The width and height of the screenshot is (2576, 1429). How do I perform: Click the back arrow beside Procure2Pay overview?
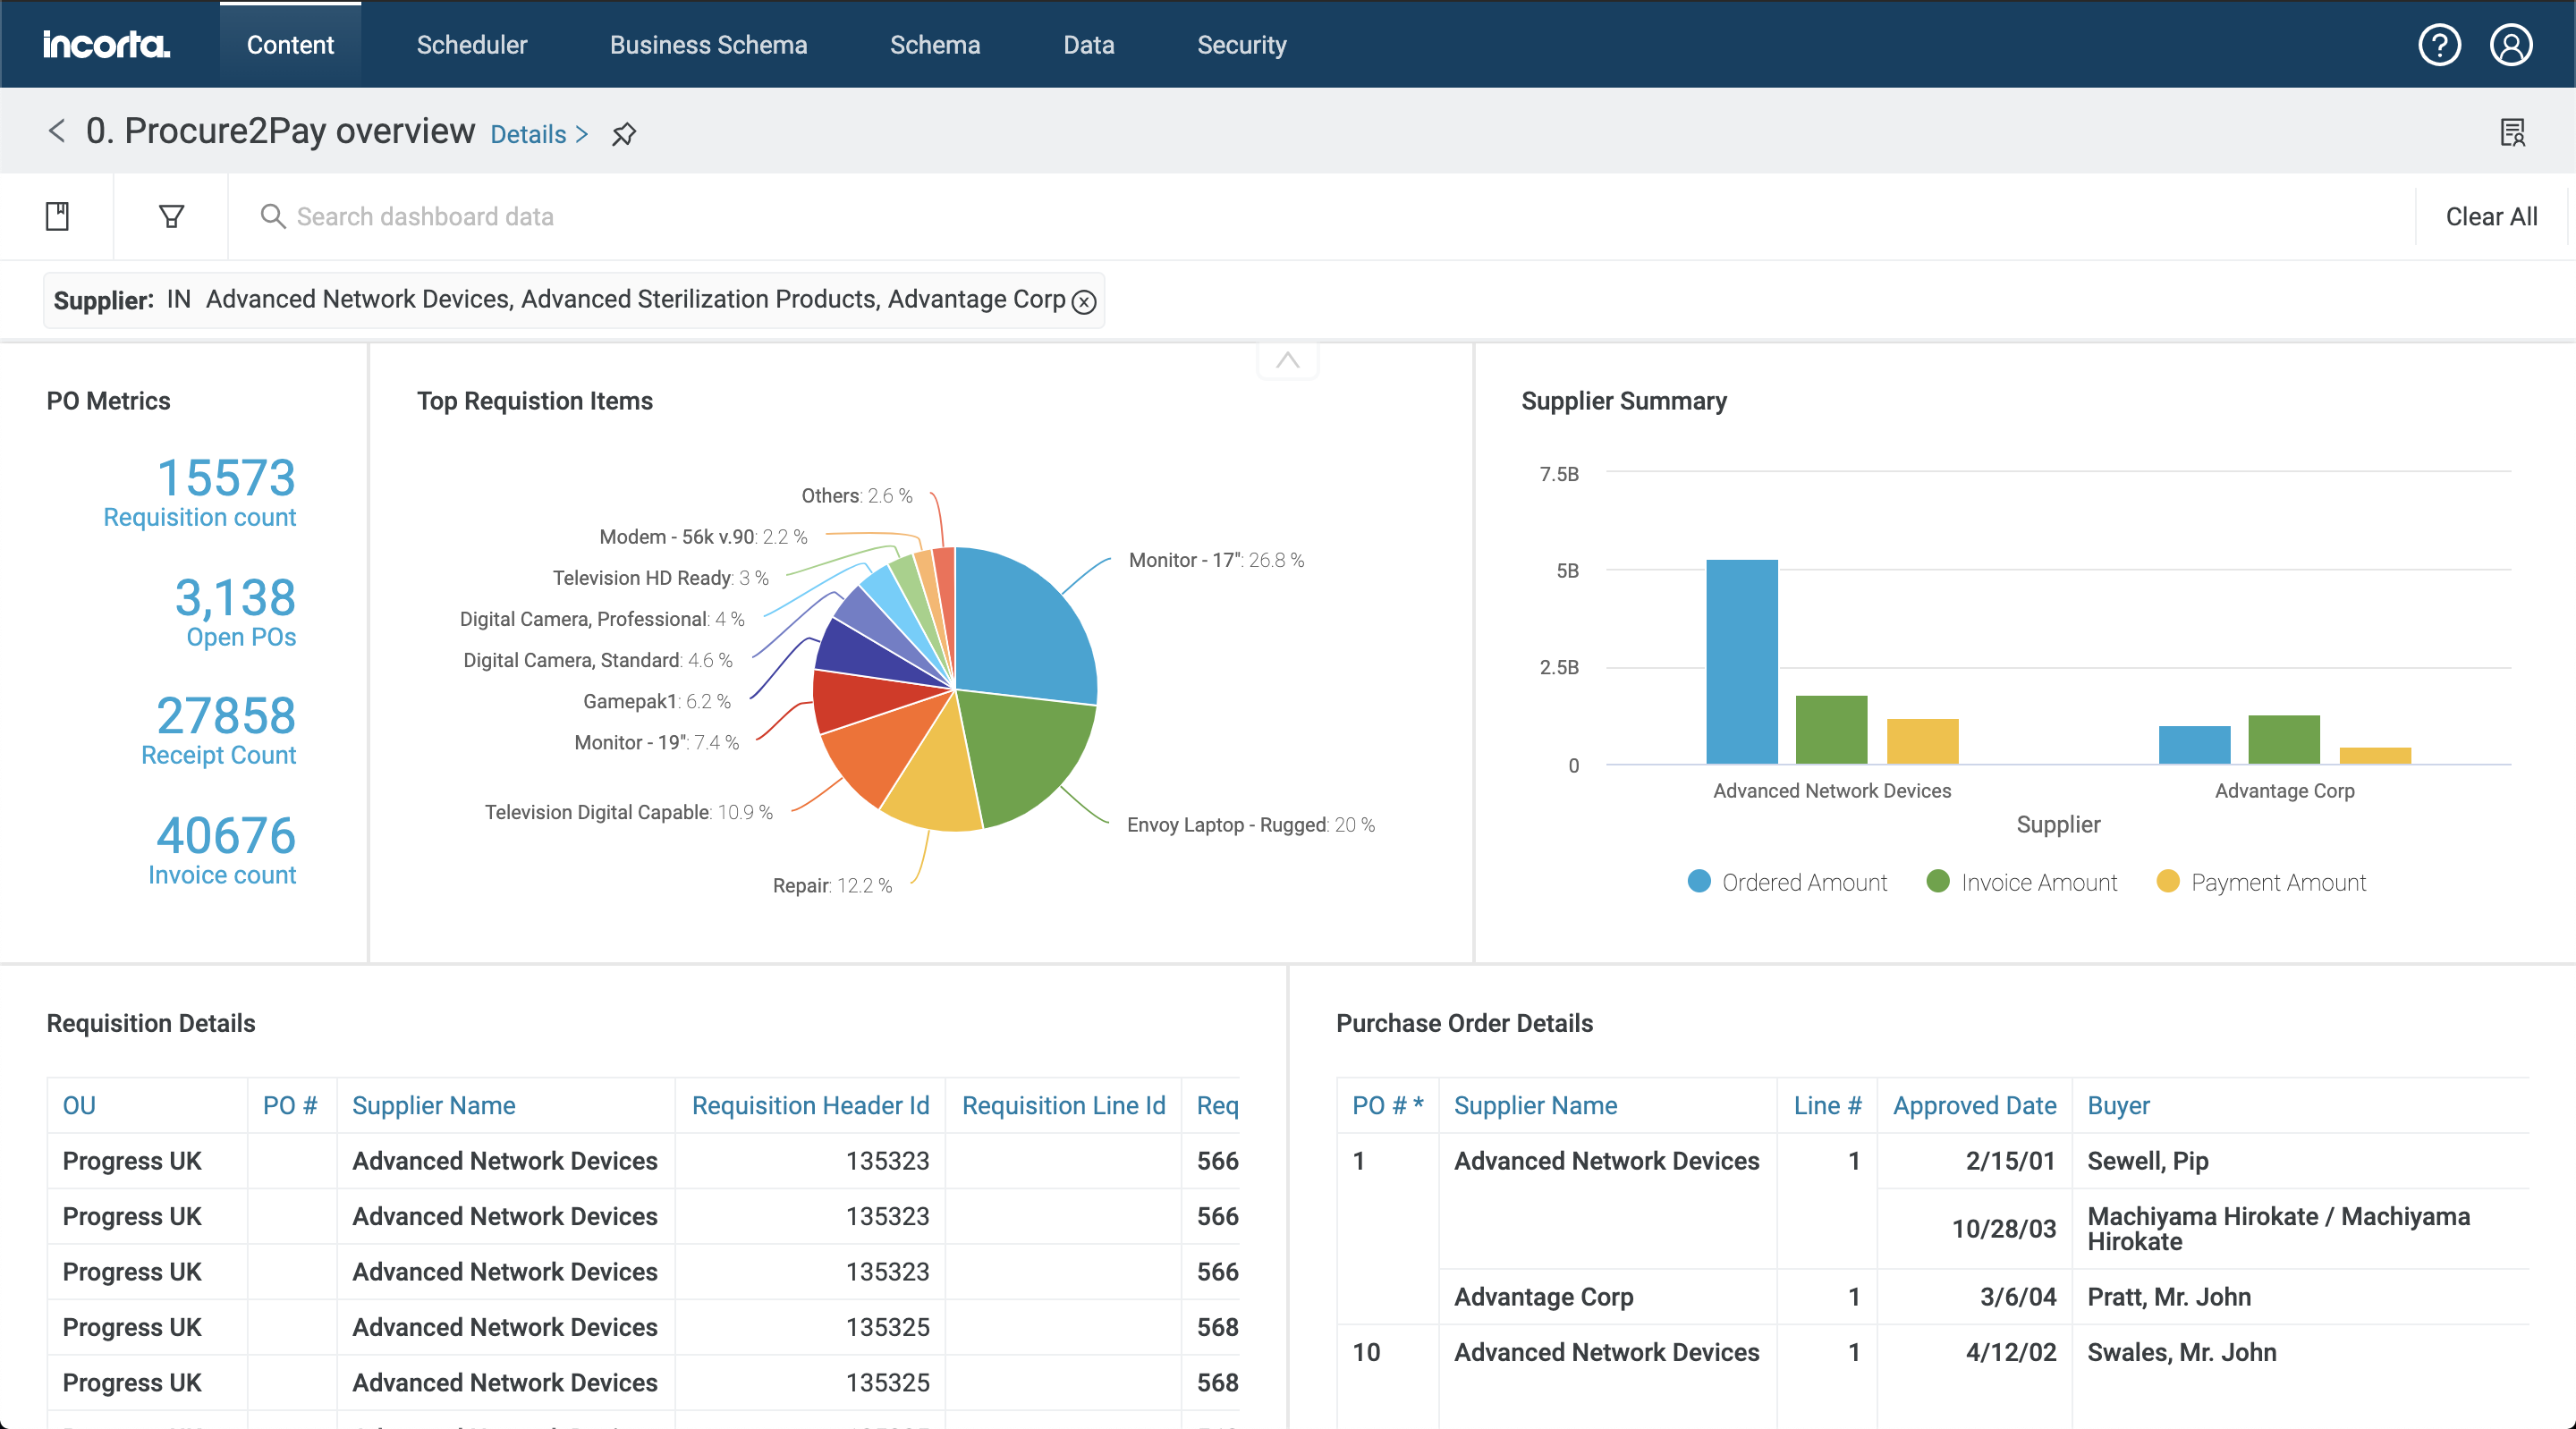(x=56, y=132)
